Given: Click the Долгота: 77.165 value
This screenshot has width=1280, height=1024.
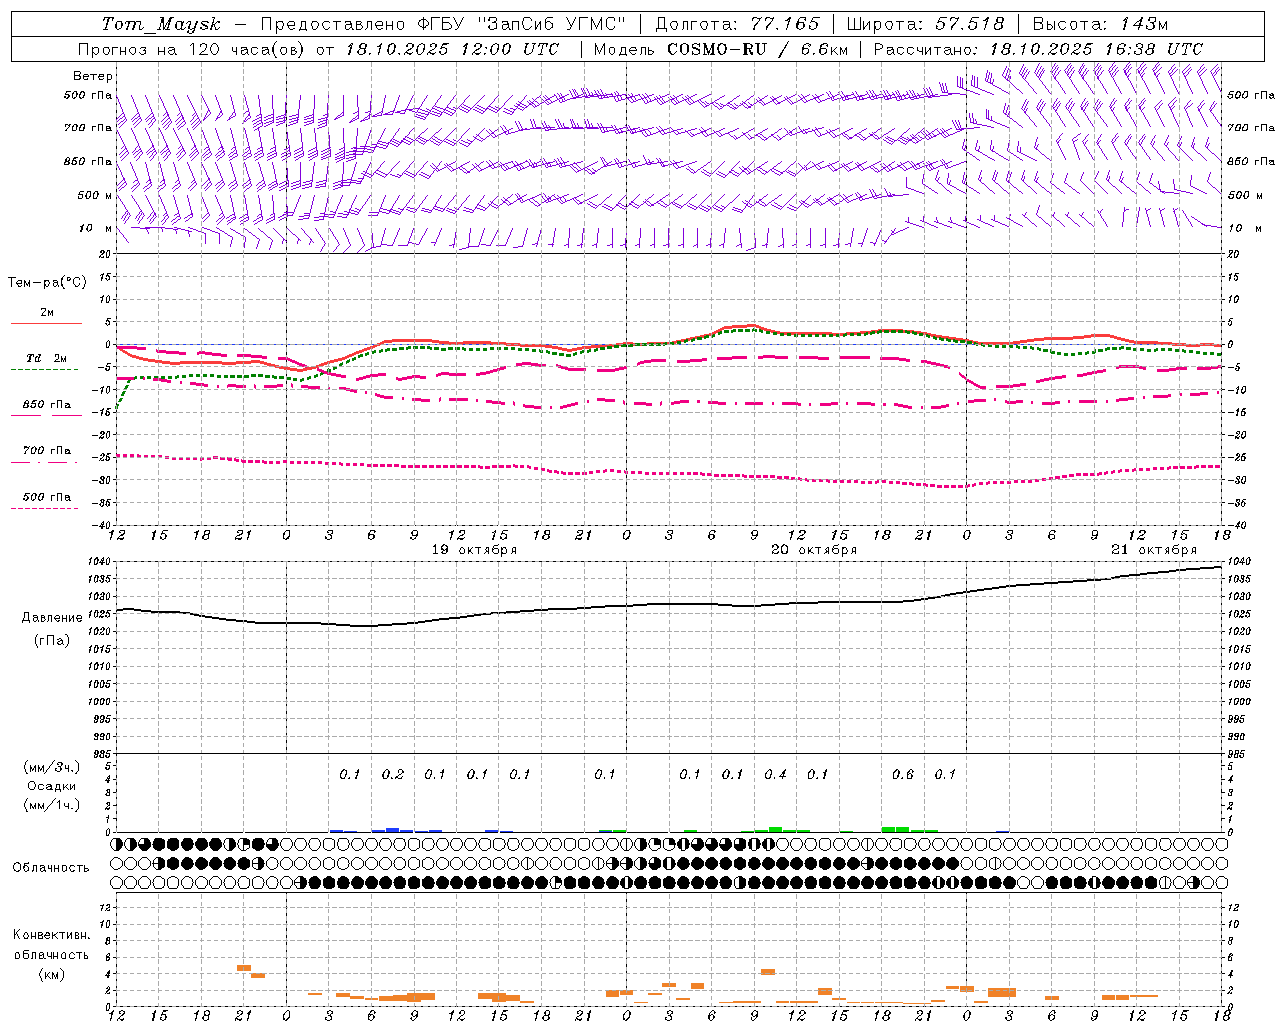Looking at the screenshot, I should tap(737, 24).
